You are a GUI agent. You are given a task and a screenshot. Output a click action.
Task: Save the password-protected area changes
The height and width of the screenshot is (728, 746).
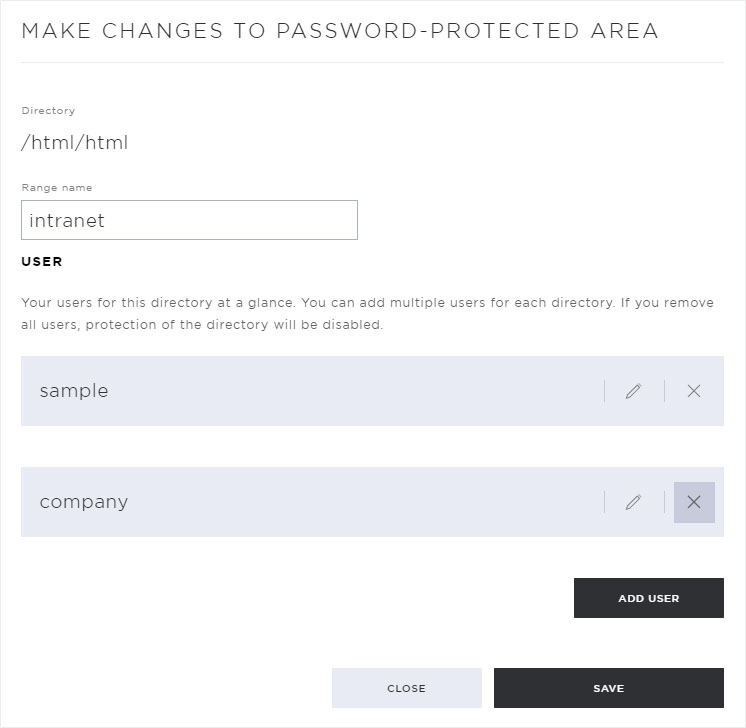pos(609,688)
